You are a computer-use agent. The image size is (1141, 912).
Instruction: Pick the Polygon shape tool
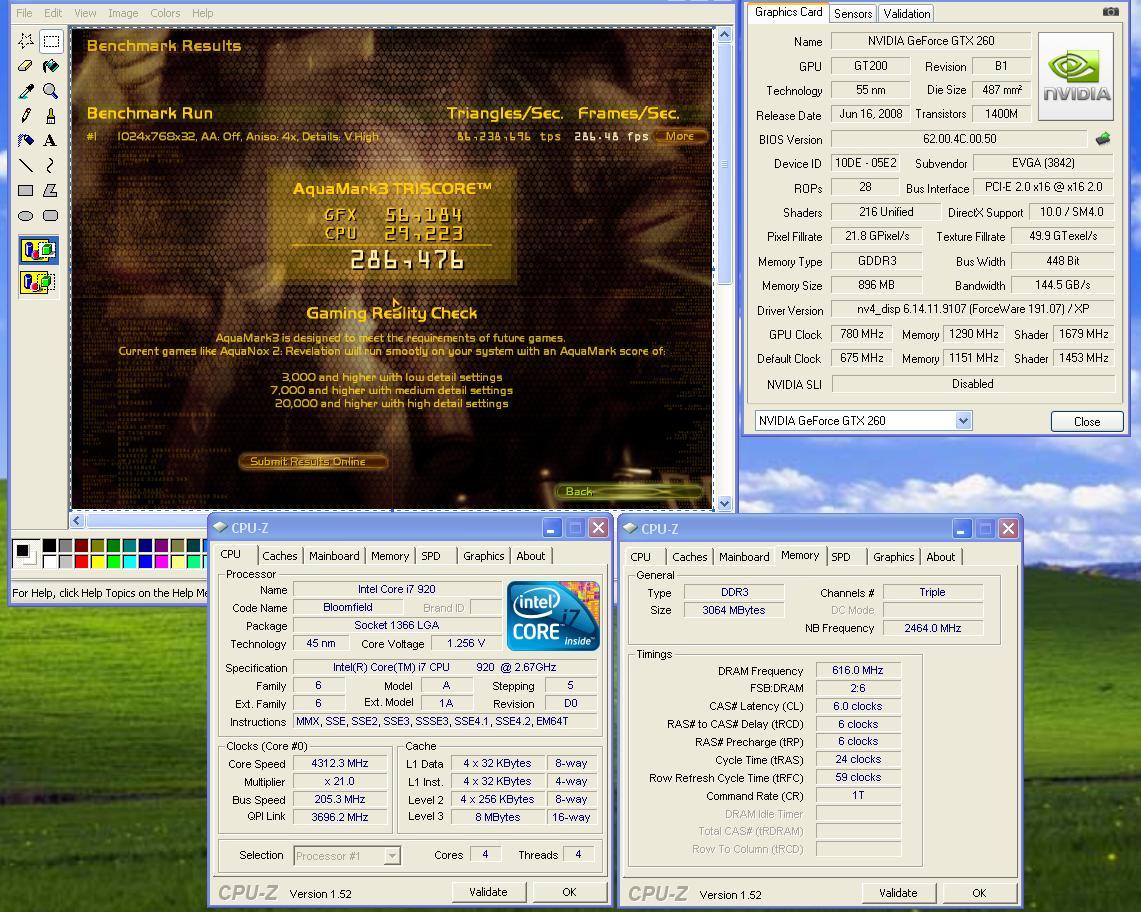[50, 190]
